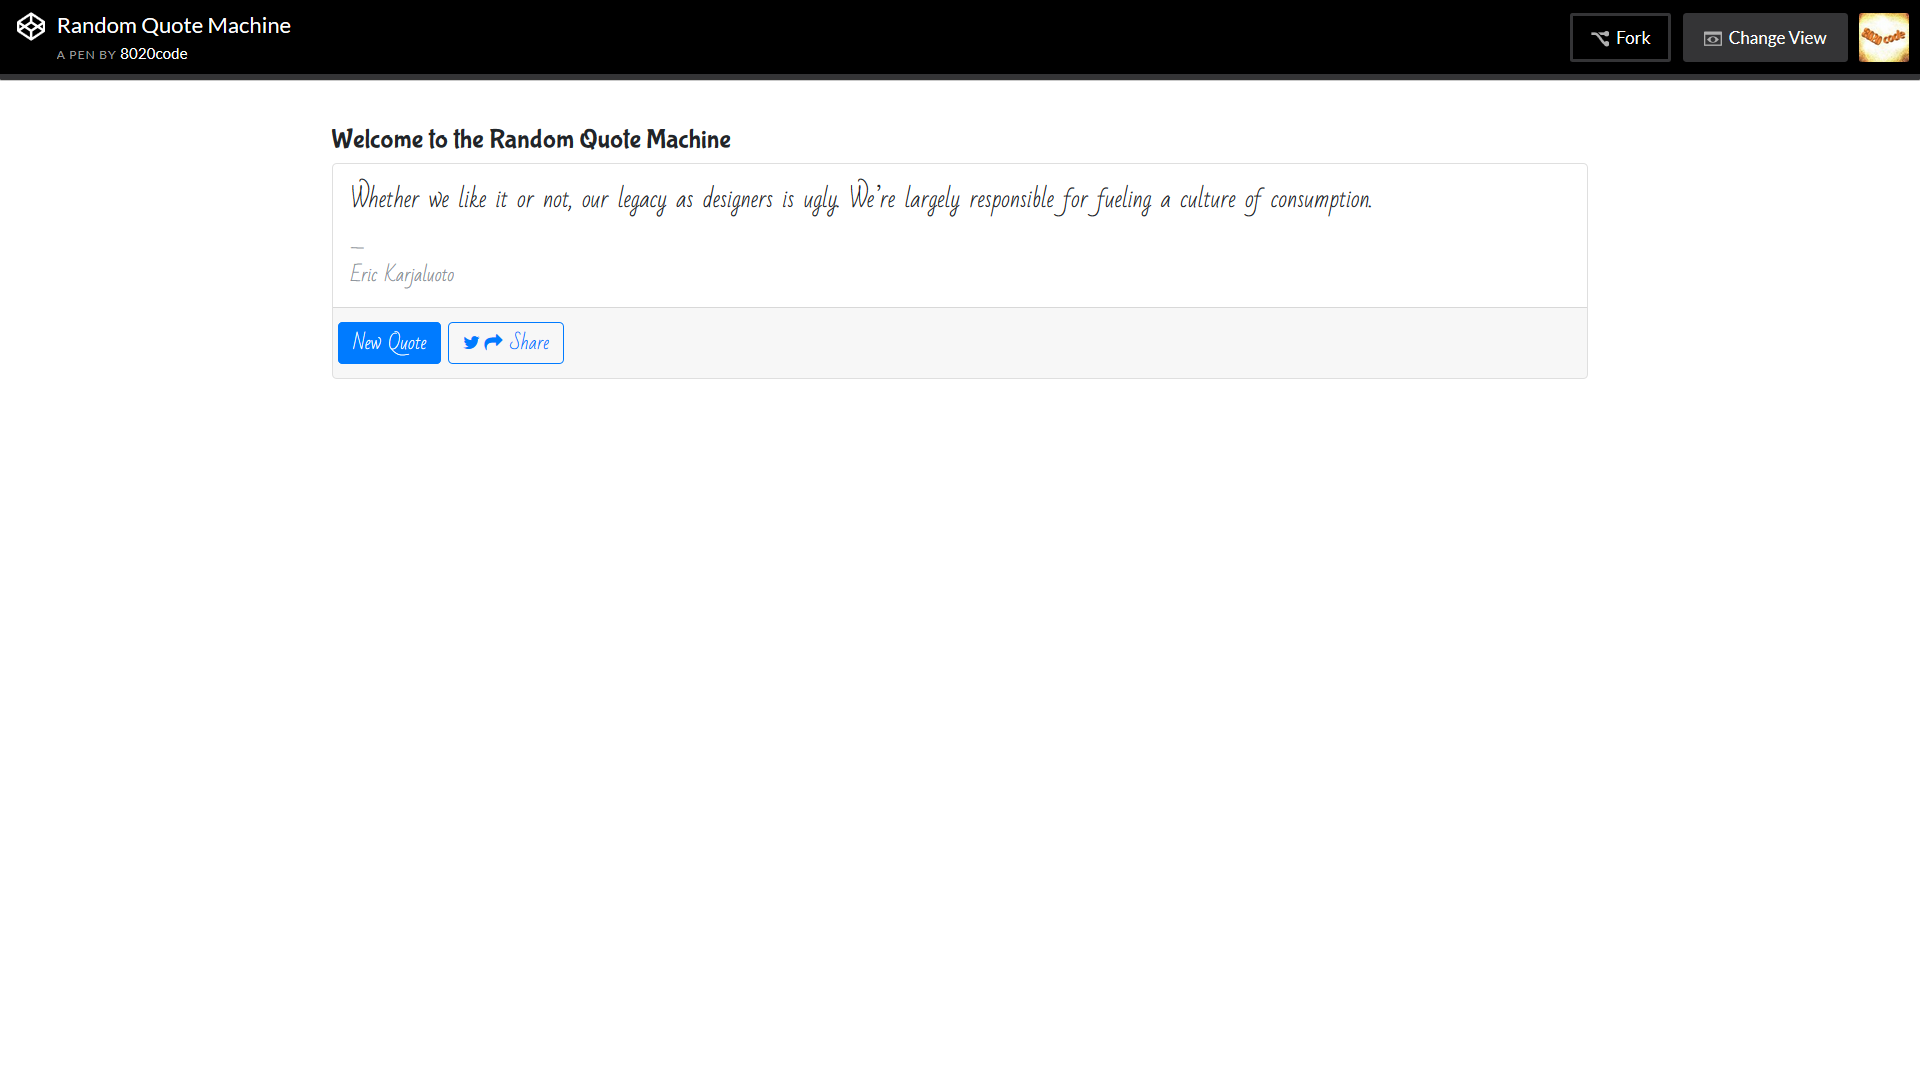The image size is (1920, 1080).
Task: Click the author name Eric Karjaluoto
Action: (402, 274)
